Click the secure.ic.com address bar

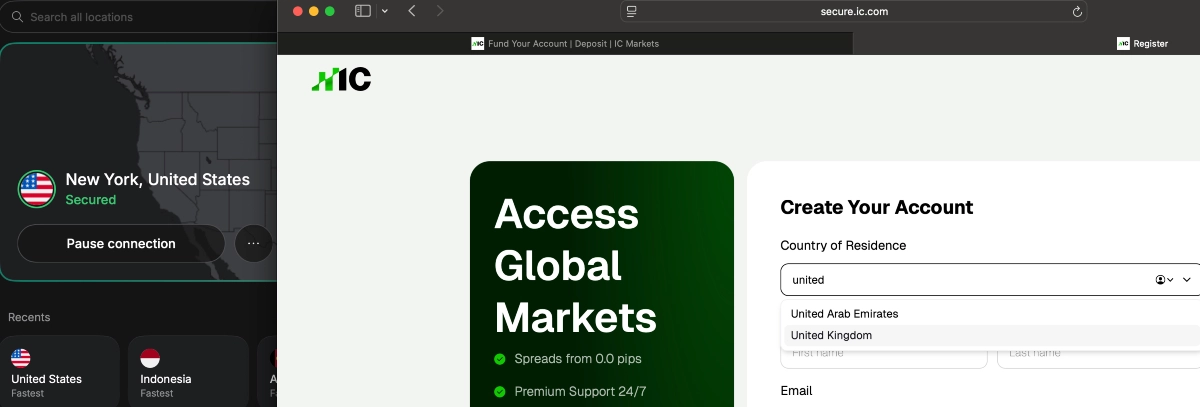point(853,12)
